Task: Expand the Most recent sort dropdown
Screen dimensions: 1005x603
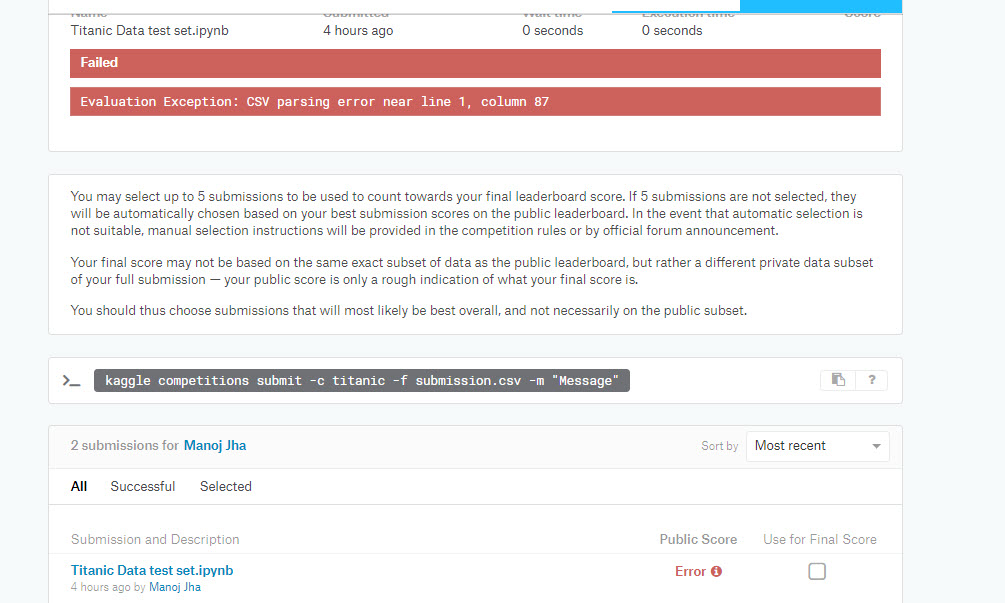Action: pos(817,446)
